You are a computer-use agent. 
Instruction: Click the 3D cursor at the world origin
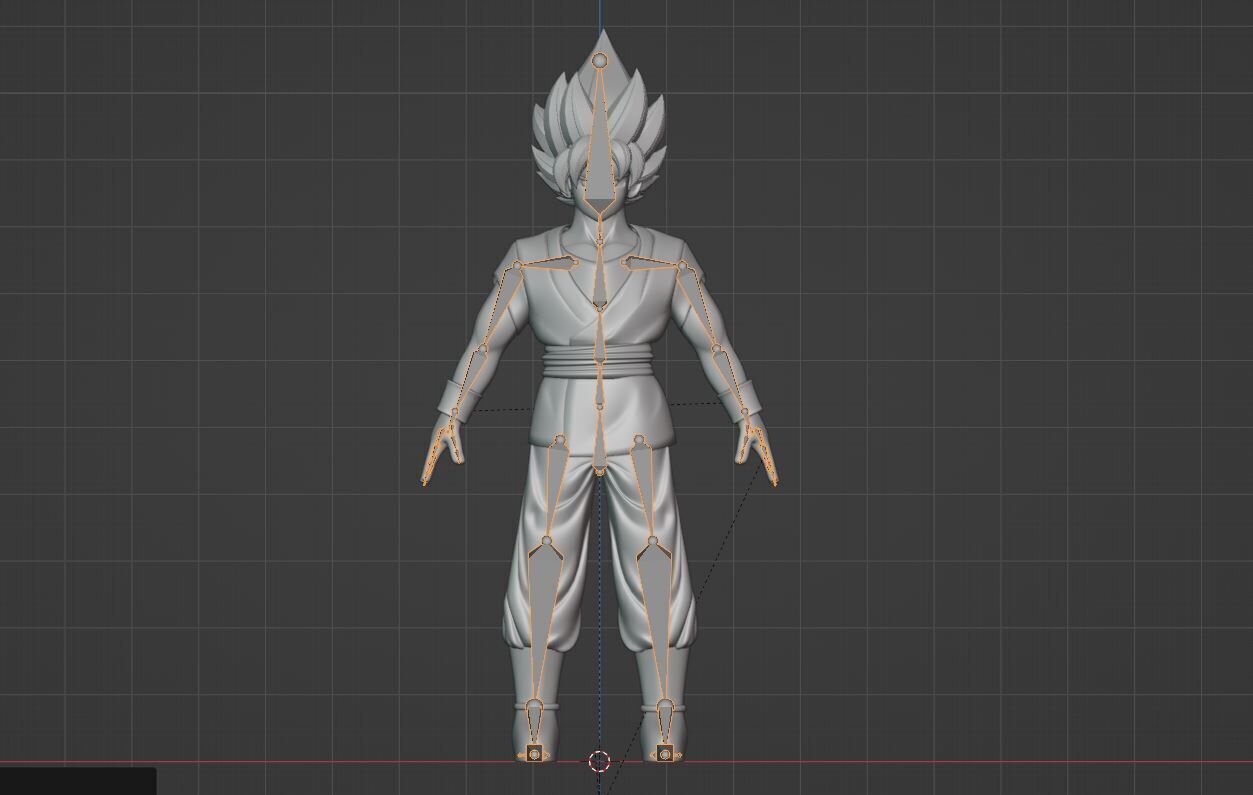(x=599, y=762)
